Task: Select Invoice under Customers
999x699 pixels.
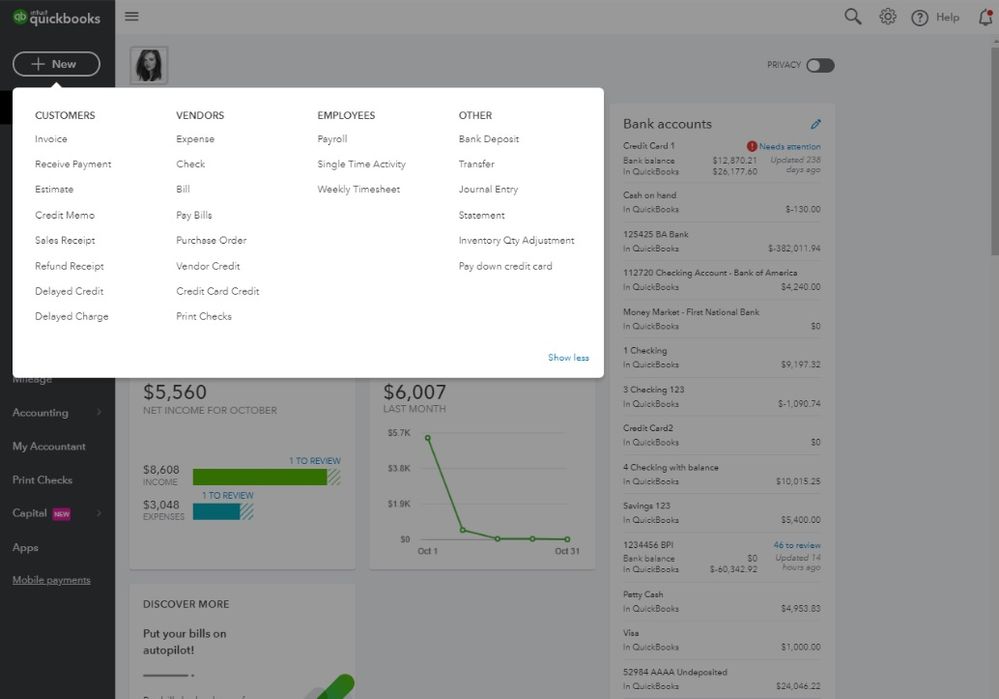Action: (x=51, y=139)
